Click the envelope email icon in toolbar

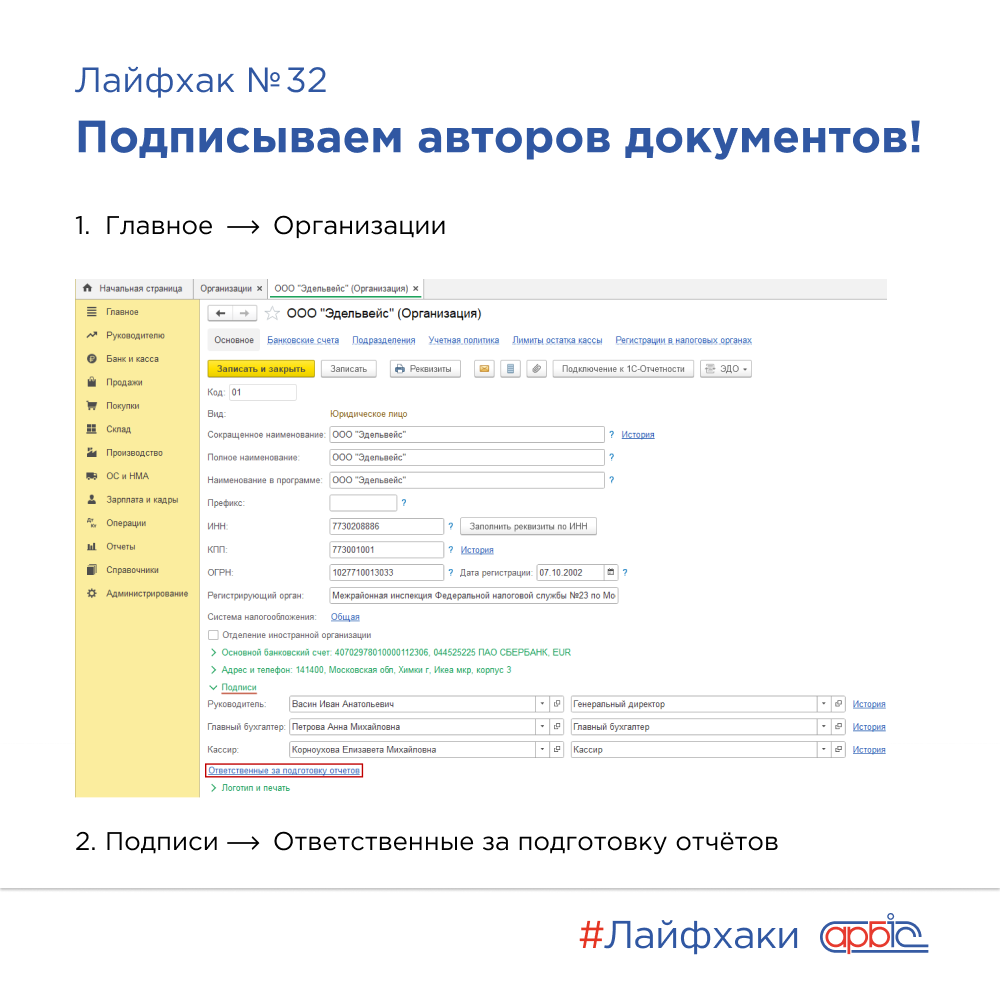coord(485,369)
